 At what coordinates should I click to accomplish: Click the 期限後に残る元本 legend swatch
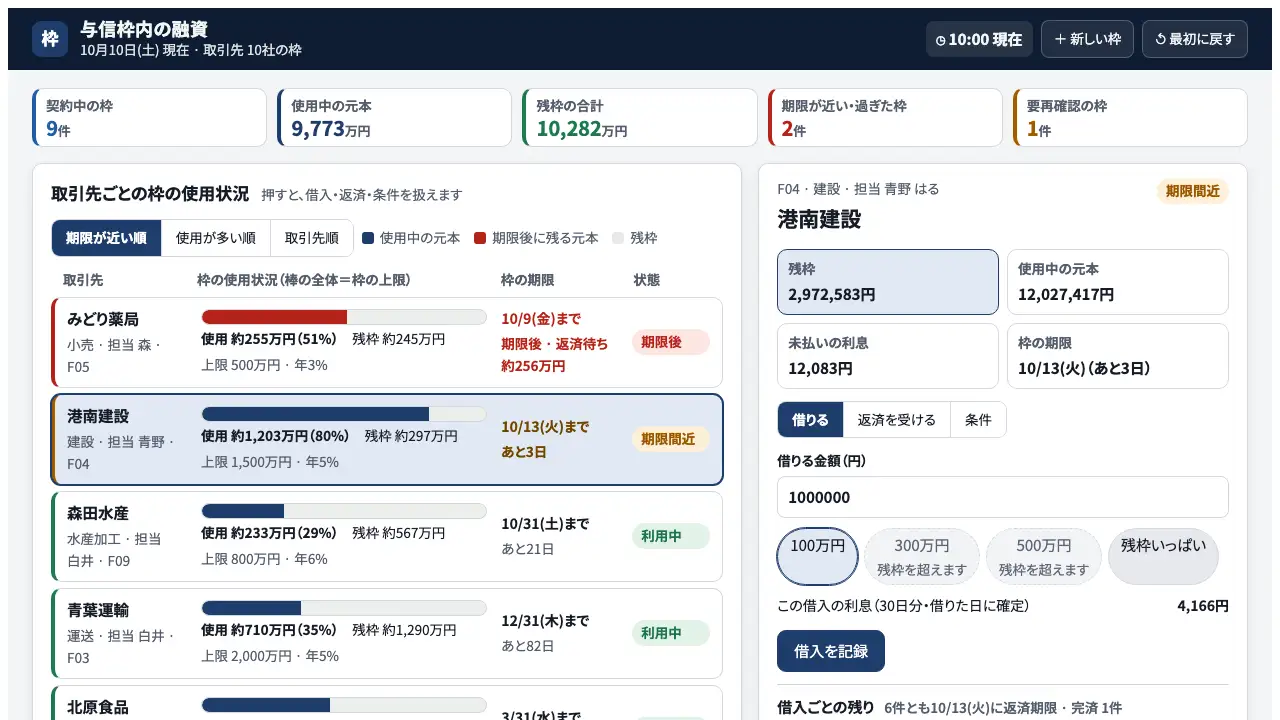click(x=480, y=238)
